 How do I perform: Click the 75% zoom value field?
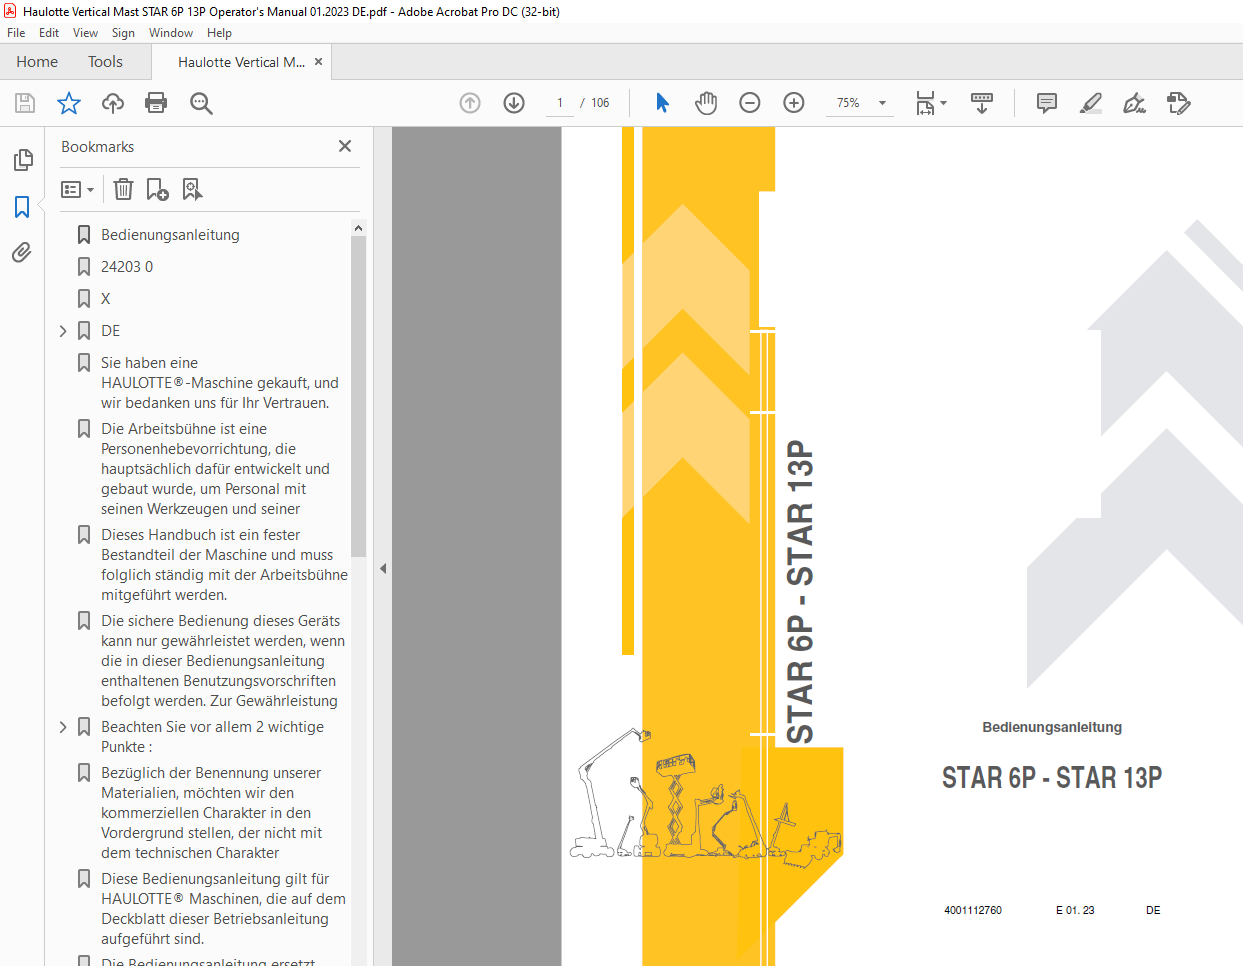[x=848, y=103]
